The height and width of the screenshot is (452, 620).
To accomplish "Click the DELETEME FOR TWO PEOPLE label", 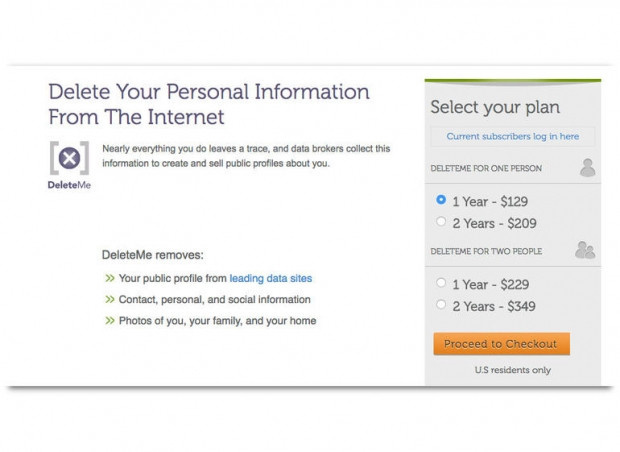I will 486,250.
